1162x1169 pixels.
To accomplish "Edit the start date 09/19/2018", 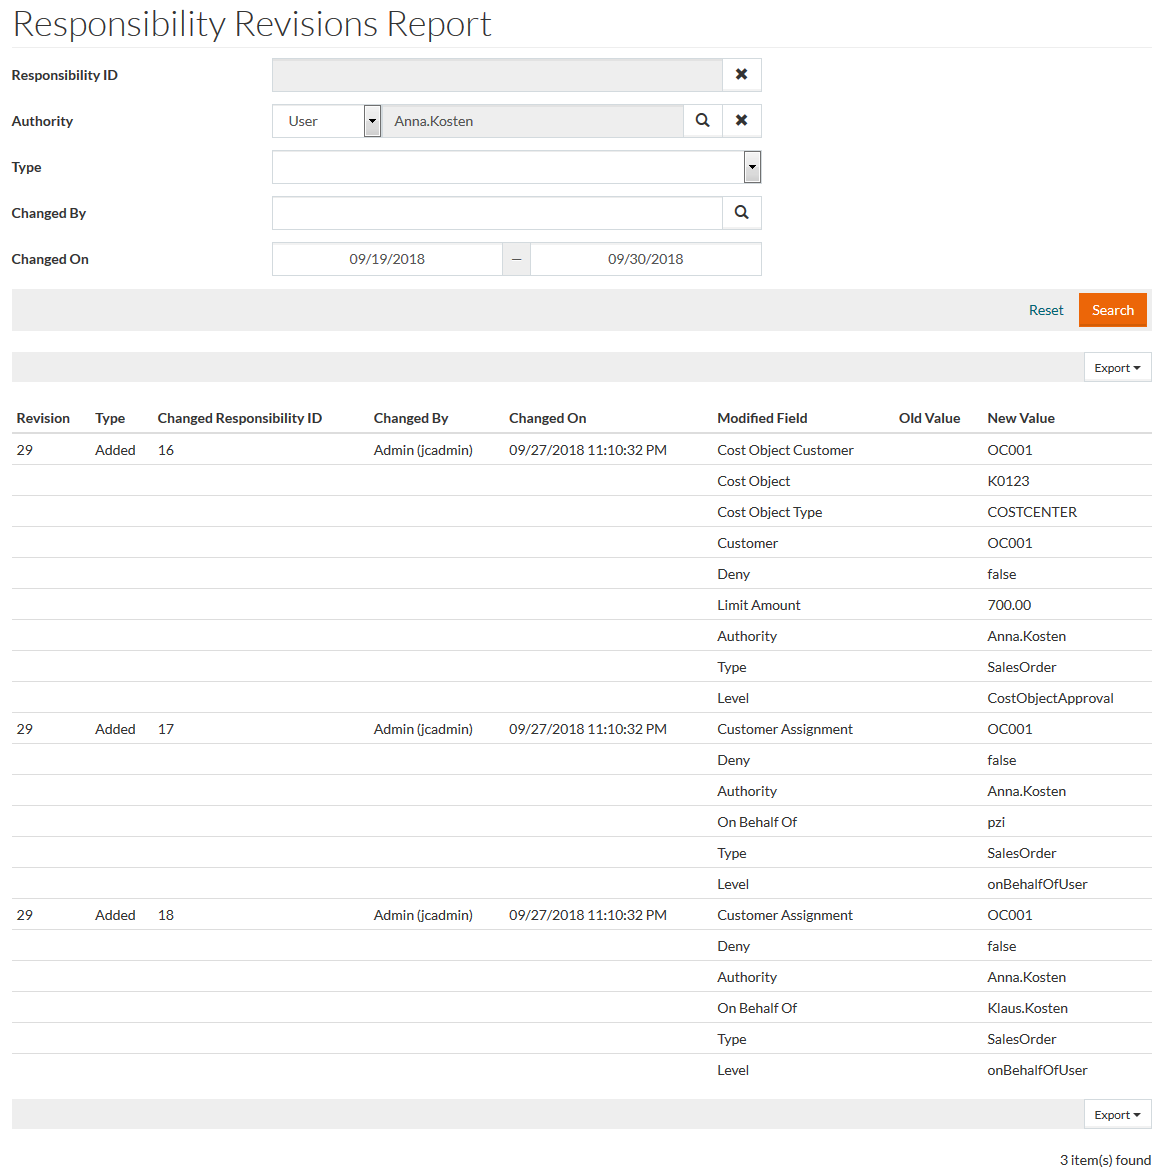I will point(387,259).
